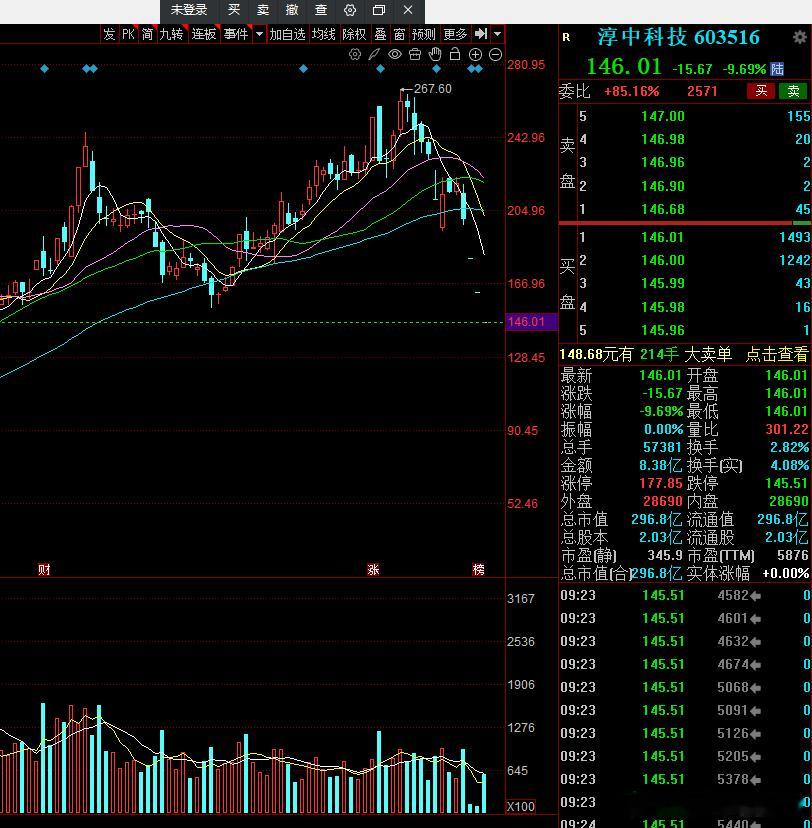Select buy level 2 price 146.00
Viewport: 812px width, 828px height.
pos(663,260)
